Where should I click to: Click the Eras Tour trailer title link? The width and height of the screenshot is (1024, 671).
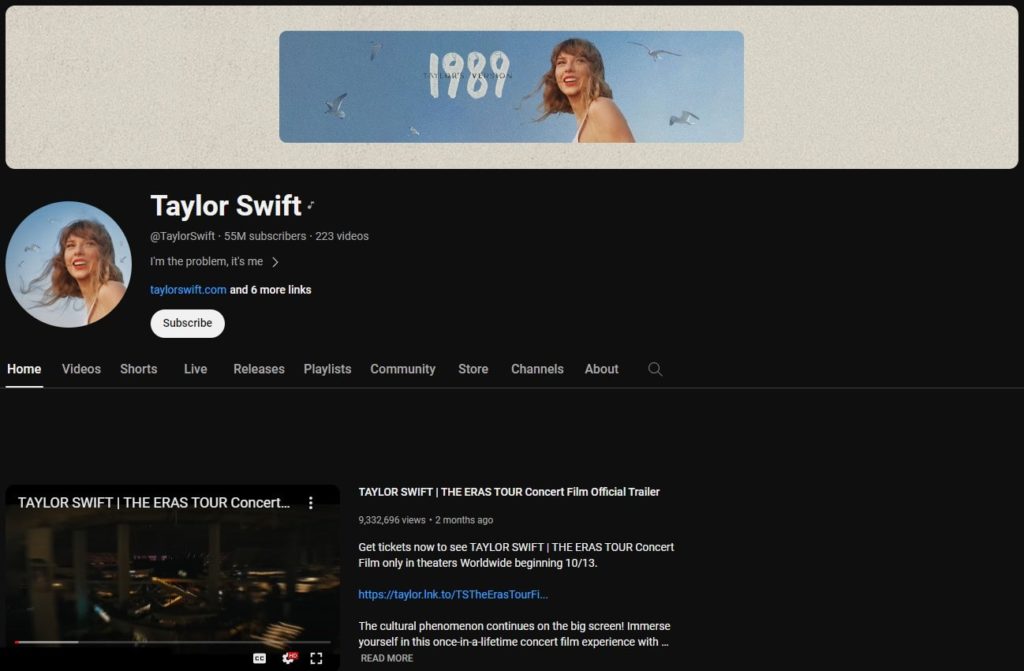pyautogui.click(x=509, y=492)
